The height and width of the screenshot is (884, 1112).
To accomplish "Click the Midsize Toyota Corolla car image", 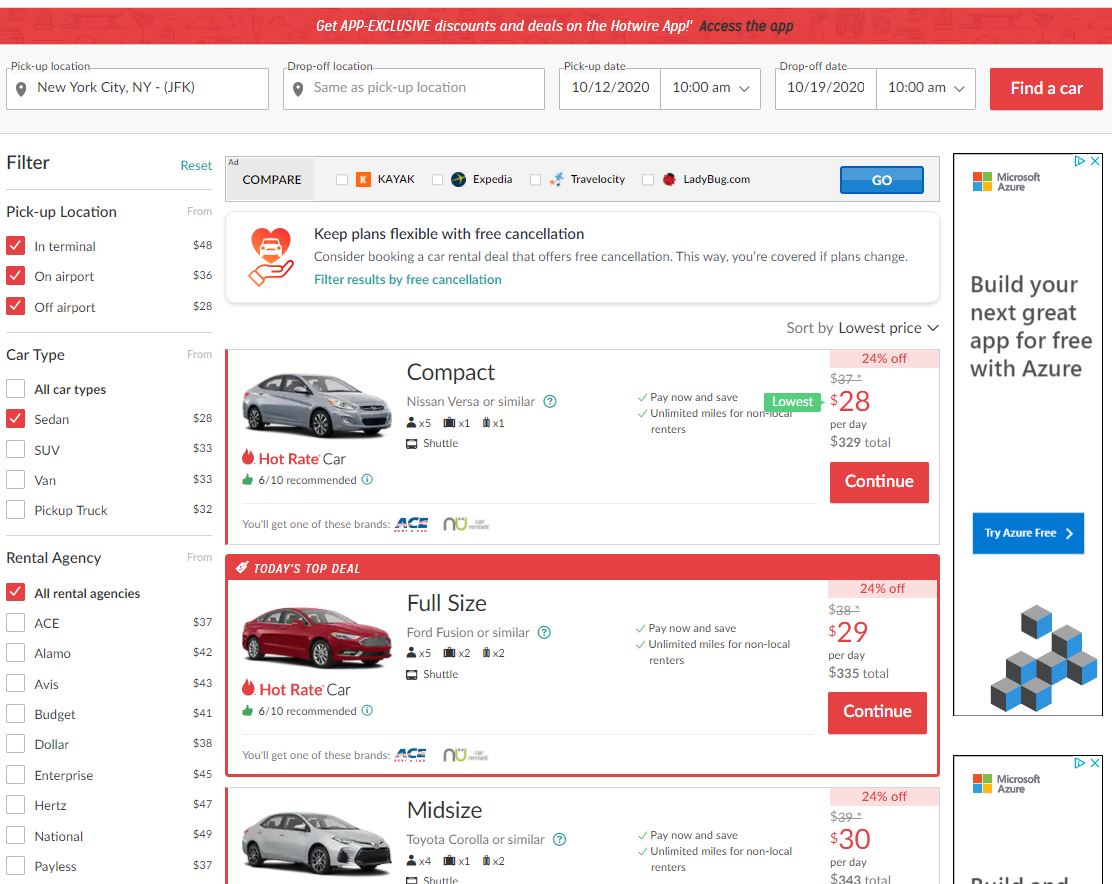I will coord(316,845).
